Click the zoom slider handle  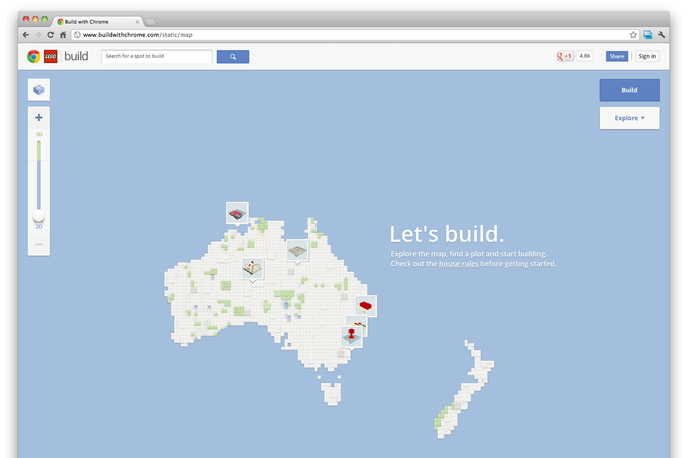tap(39, 215)
